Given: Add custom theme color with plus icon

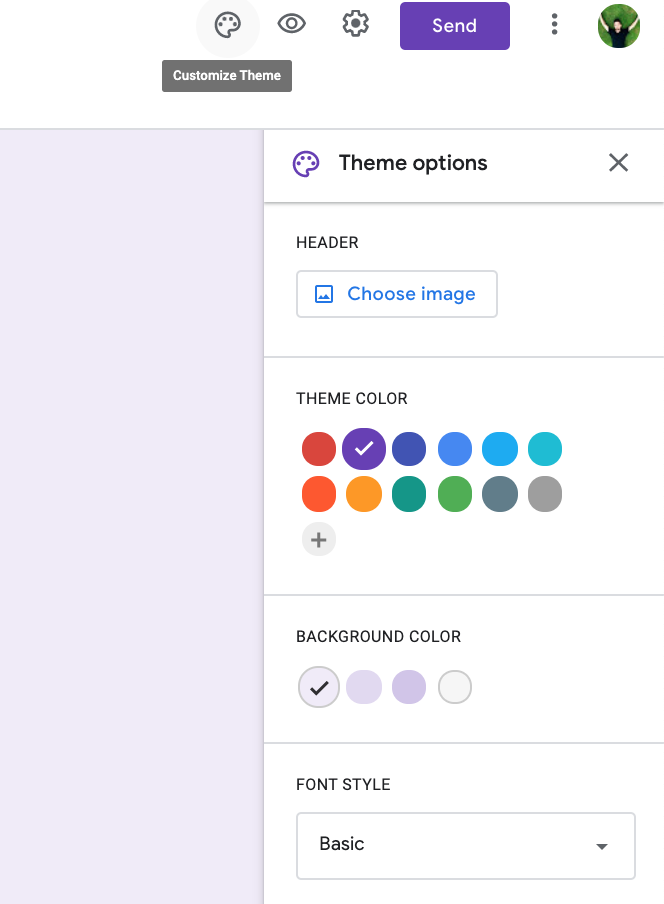Looking at the screenshot, I should click(319, 540).
